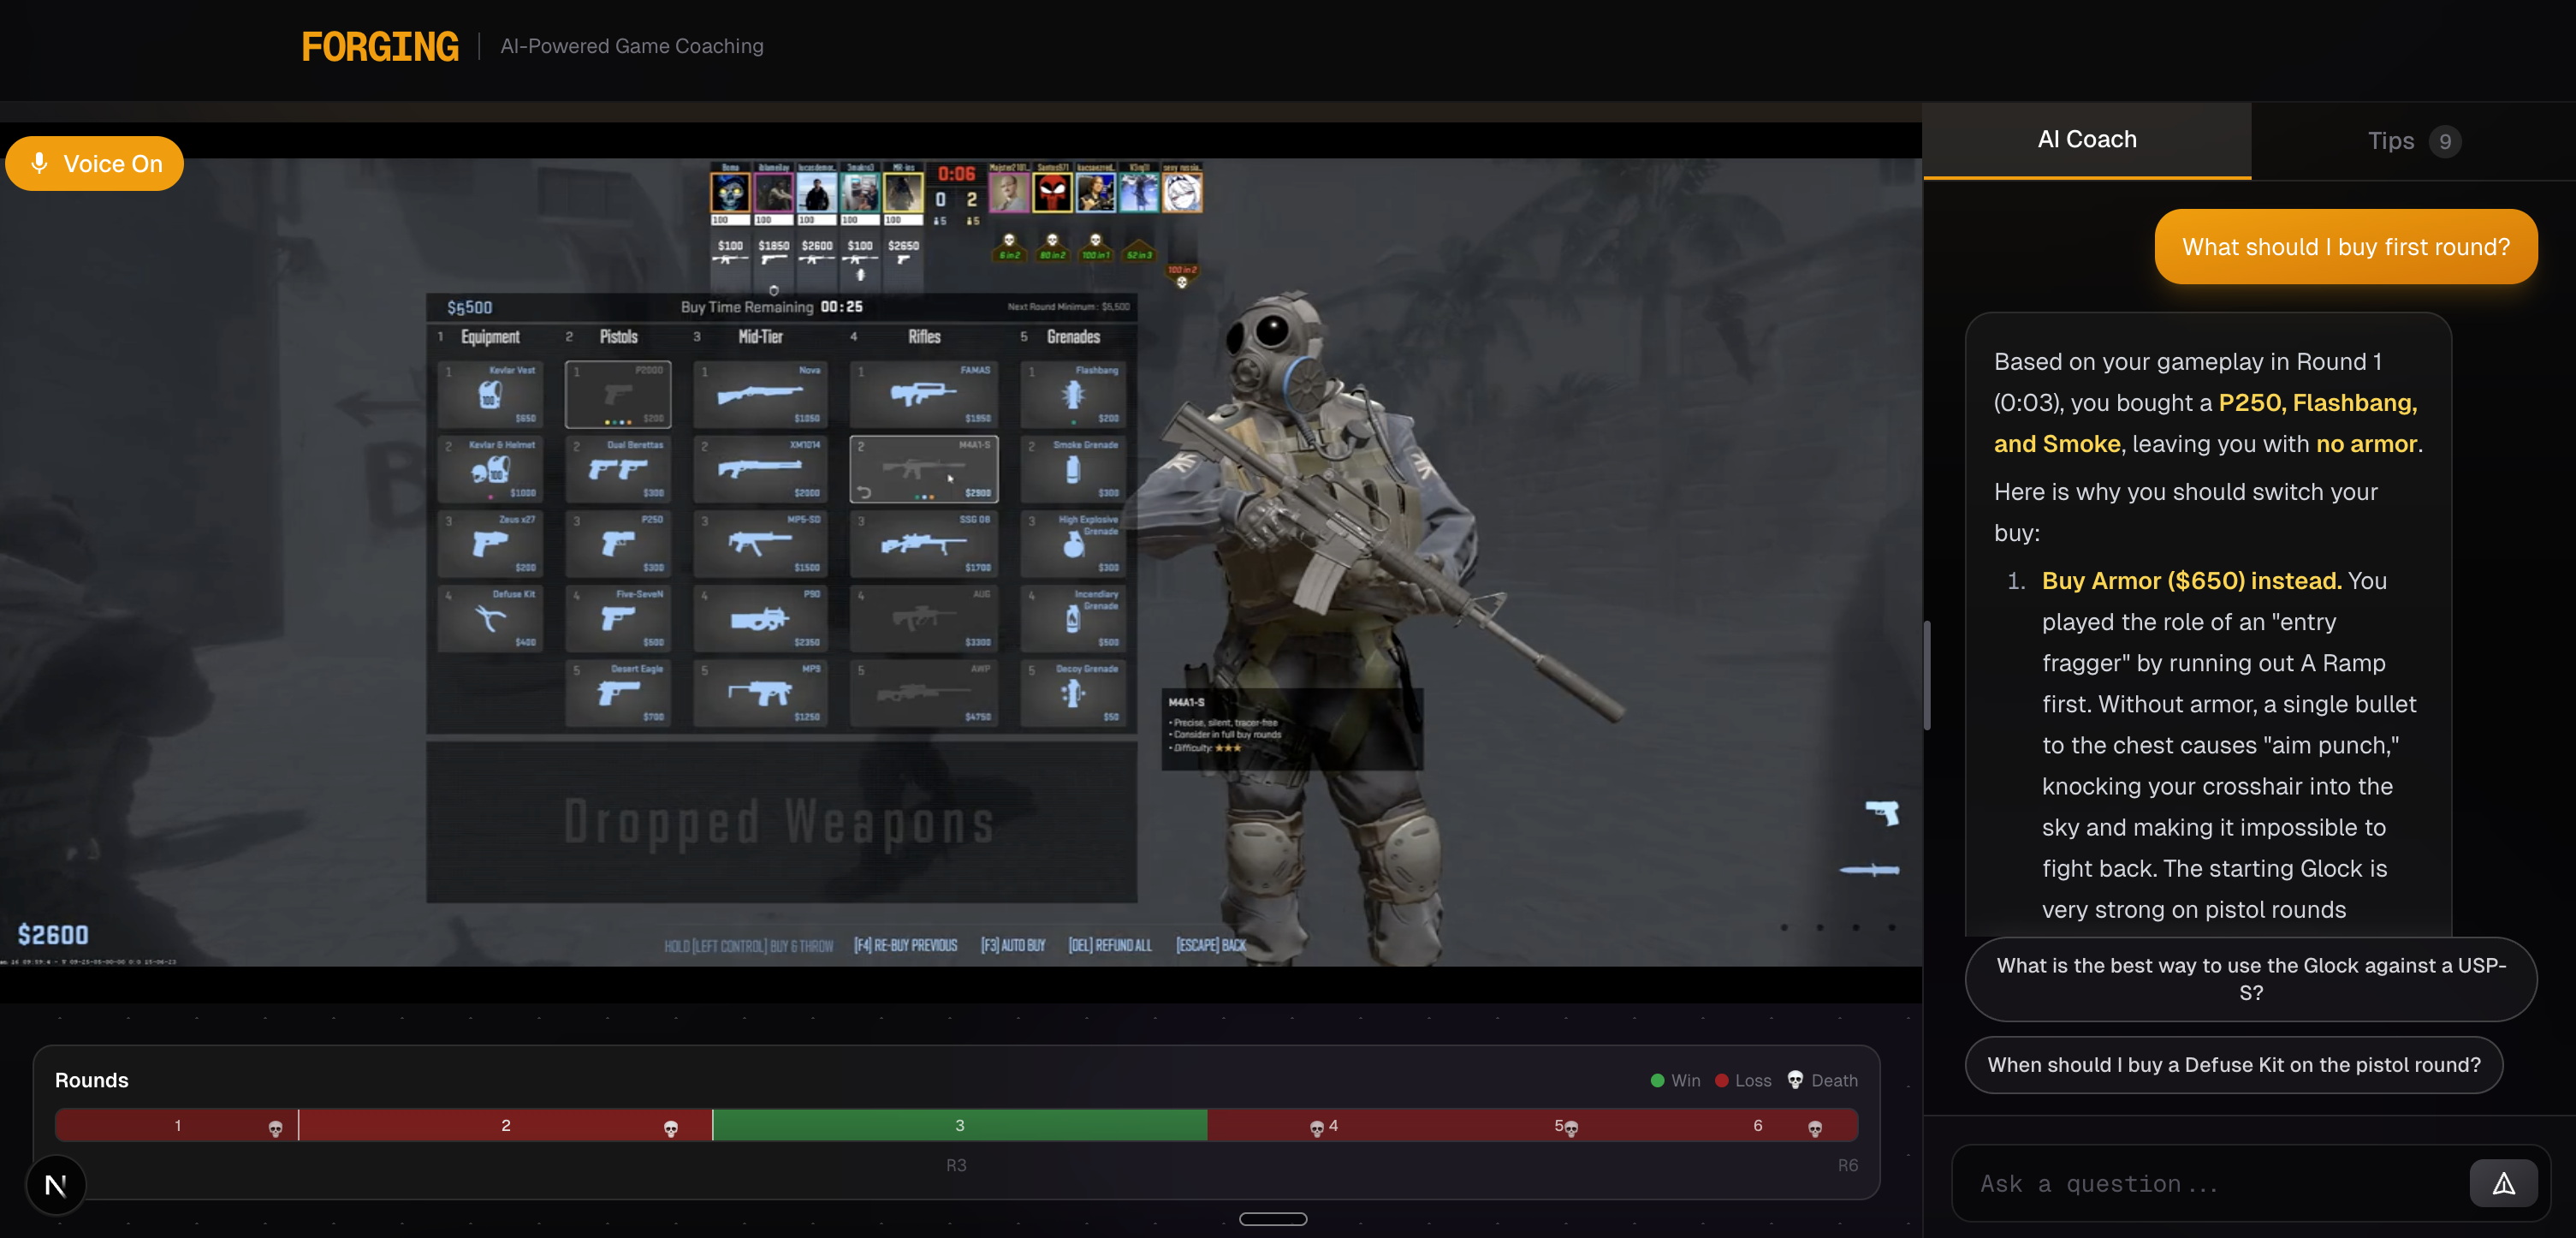
Task: Click the Round 2 death skull marker
Action: click(671, 1128)
